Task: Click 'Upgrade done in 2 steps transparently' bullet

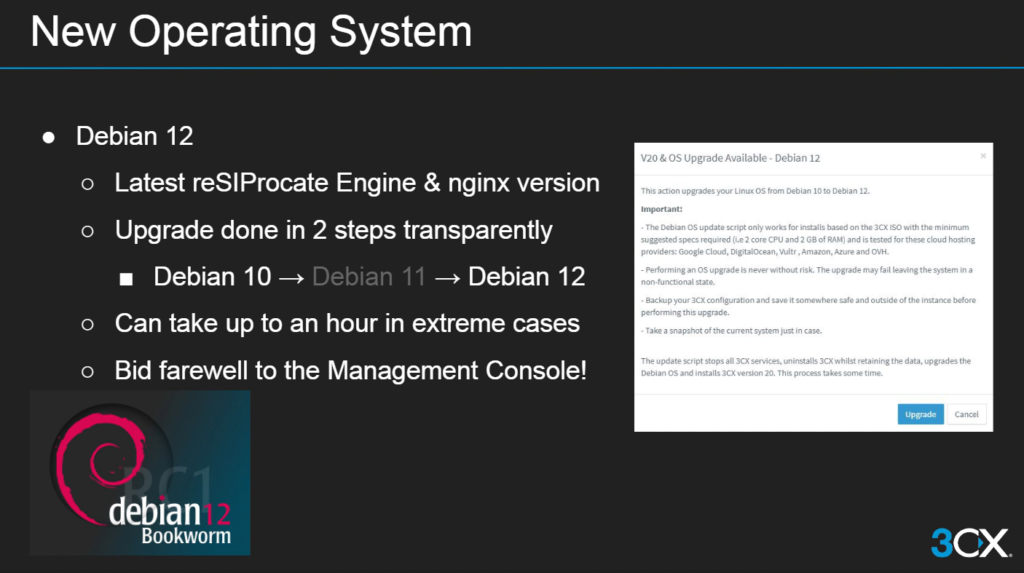Action: [333, 230]
